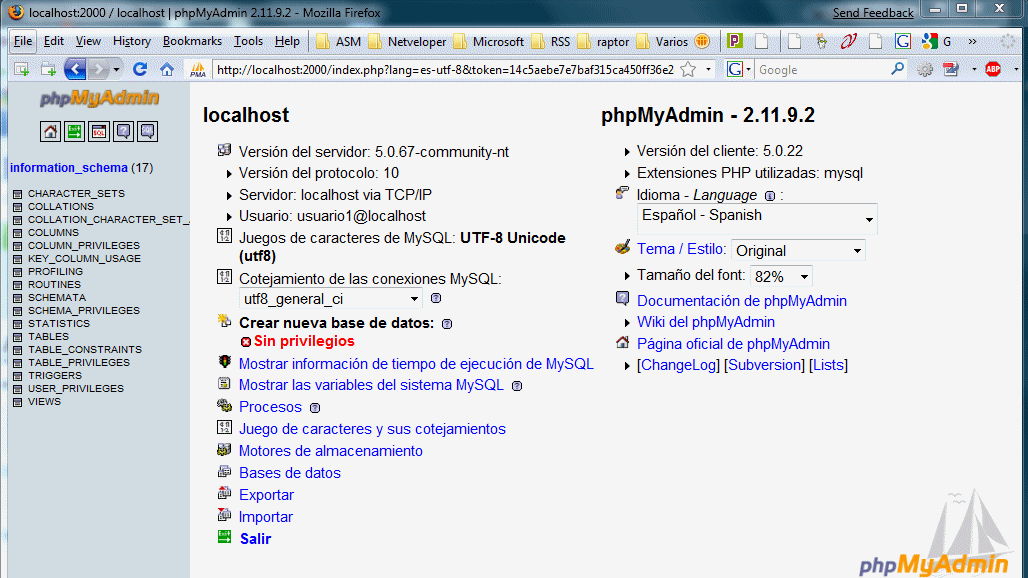This screenshot has width=1028, height=578.
Task: Click the orange round bookmark icon after Varios
Action: pos(702,41)
